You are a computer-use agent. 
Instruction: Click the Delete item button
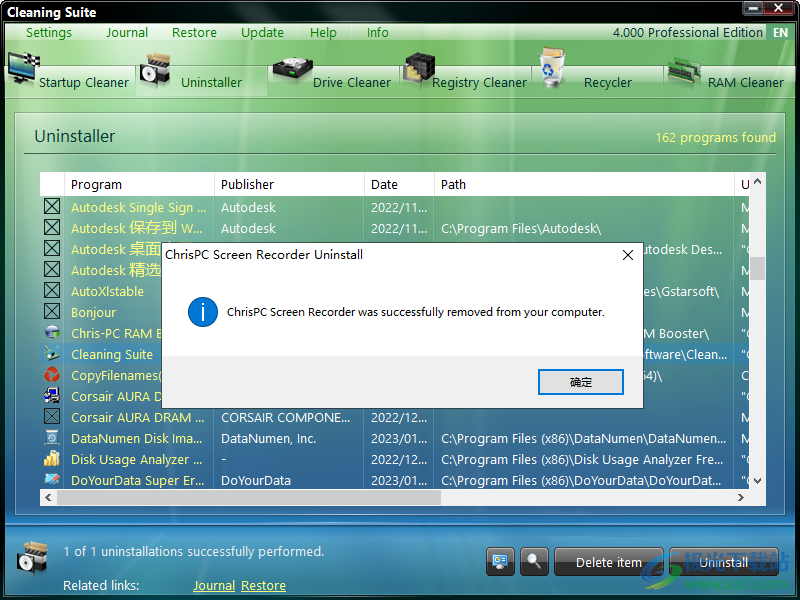coord(608,562)
